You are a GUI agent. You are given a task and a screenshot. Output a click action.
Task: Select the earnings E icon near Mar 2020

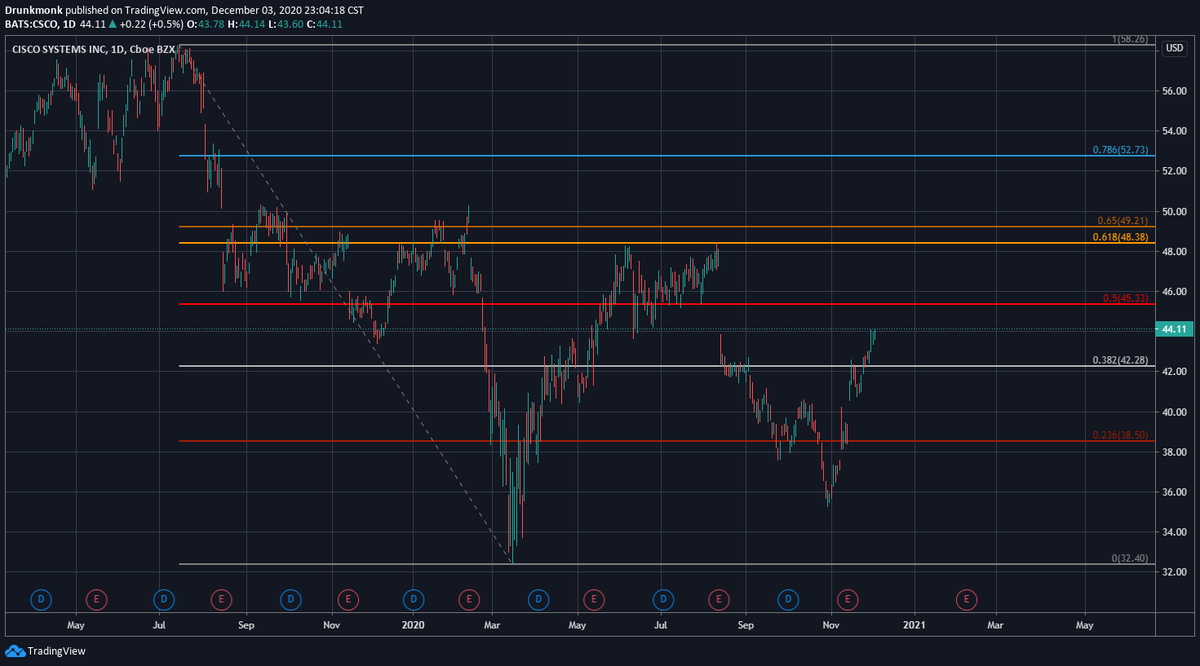tap(468, 599)
